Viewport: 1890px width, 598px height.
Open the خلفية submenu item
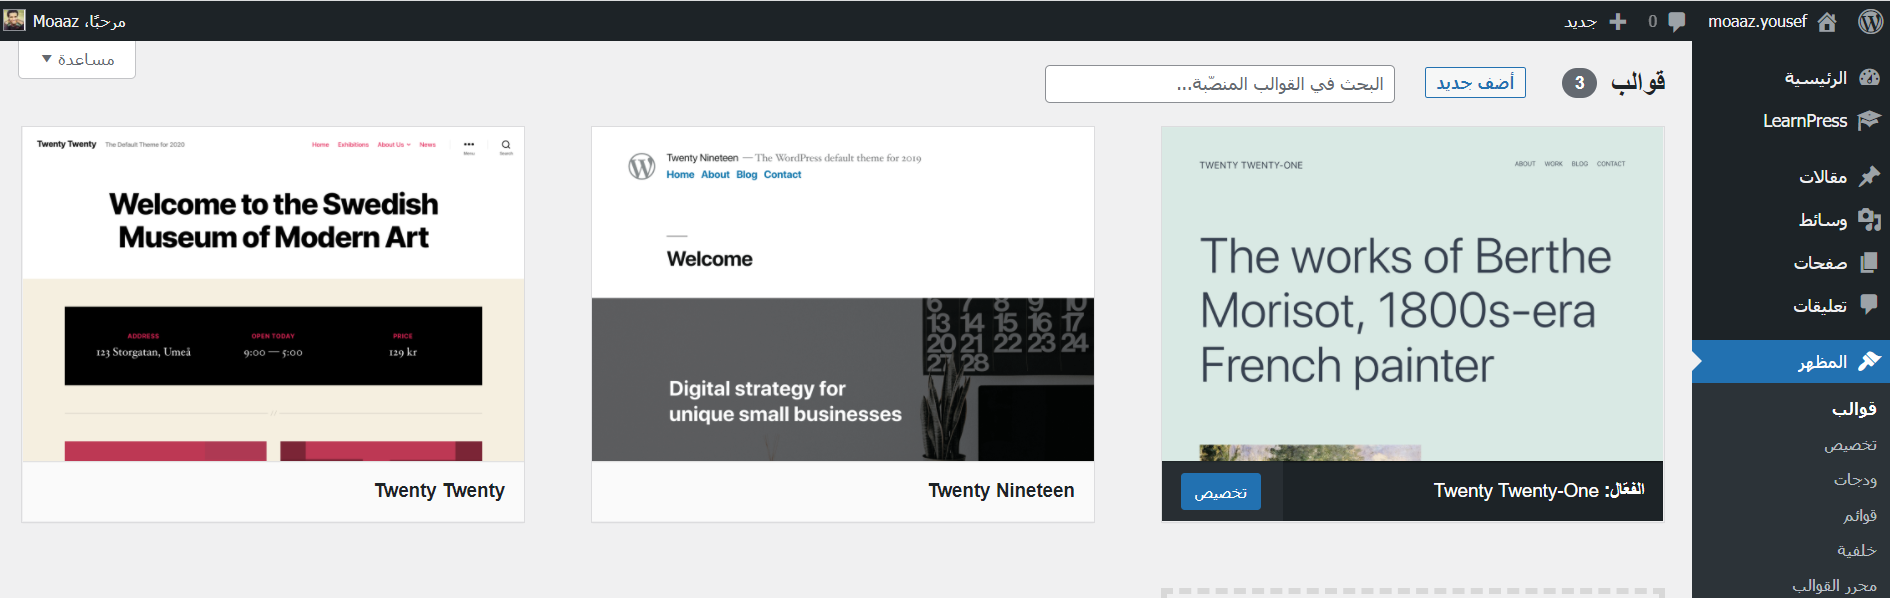click(x=1857, y=550)
